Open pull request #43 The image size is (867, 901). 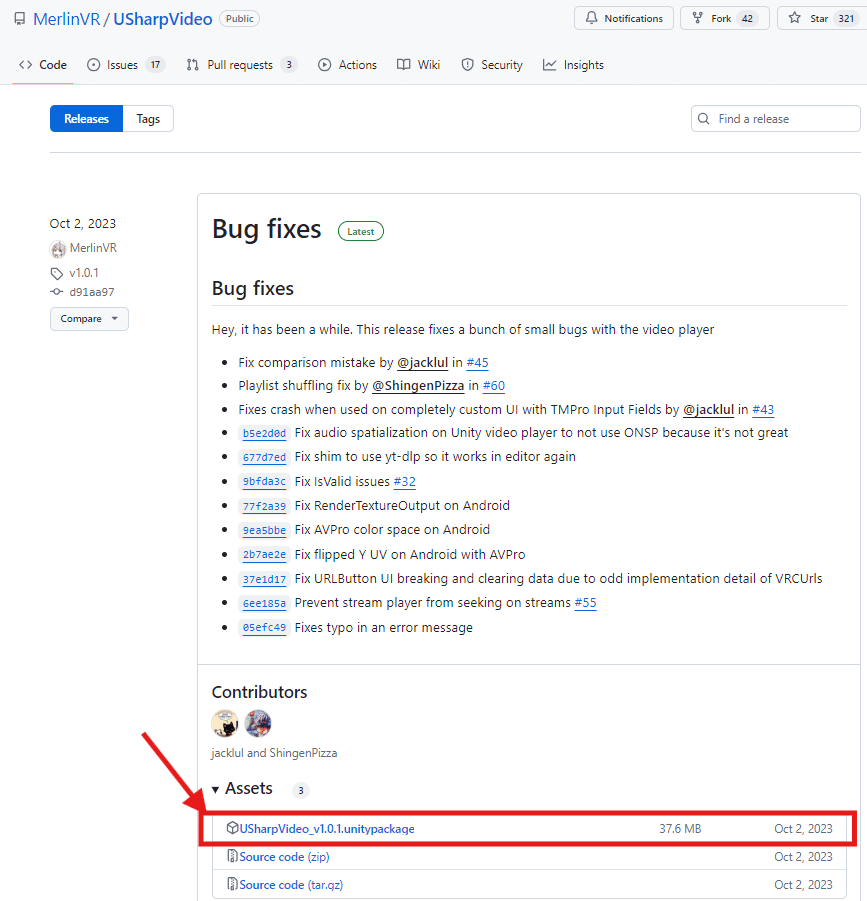coord(763,410)
